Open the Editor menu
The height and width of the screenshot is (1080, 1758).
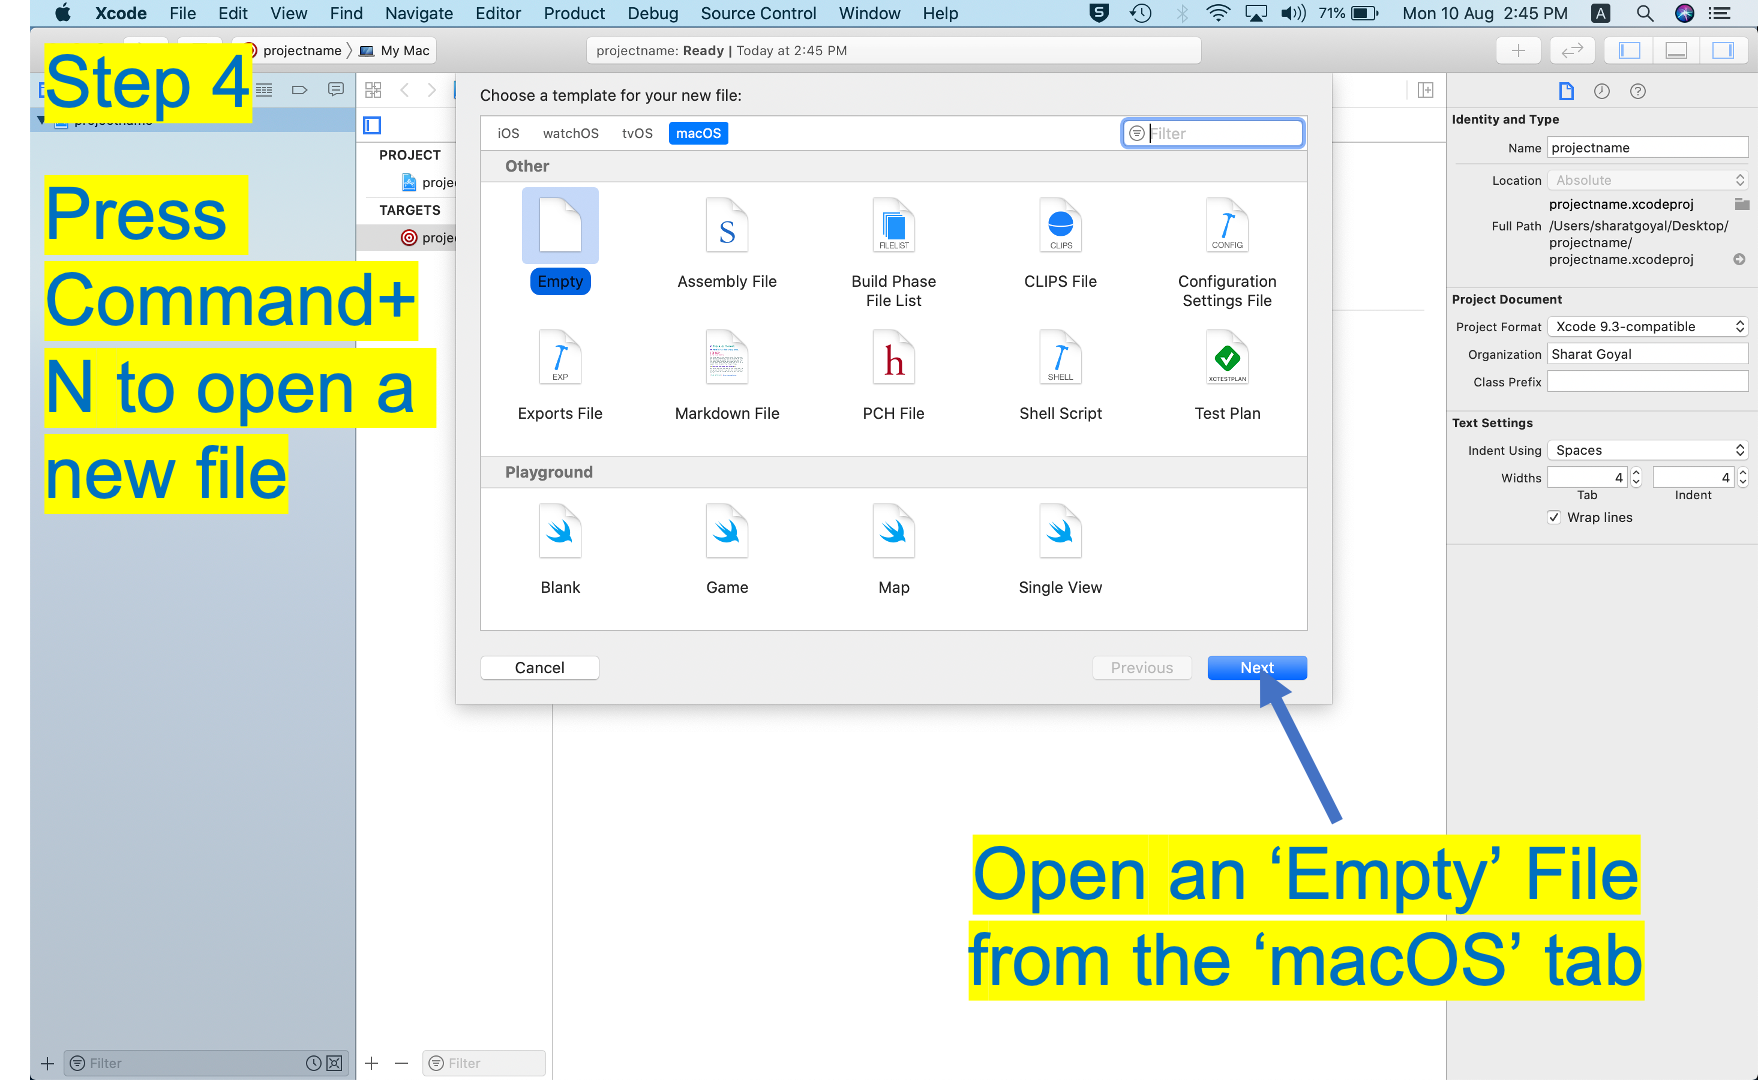(x=498, y=13)
